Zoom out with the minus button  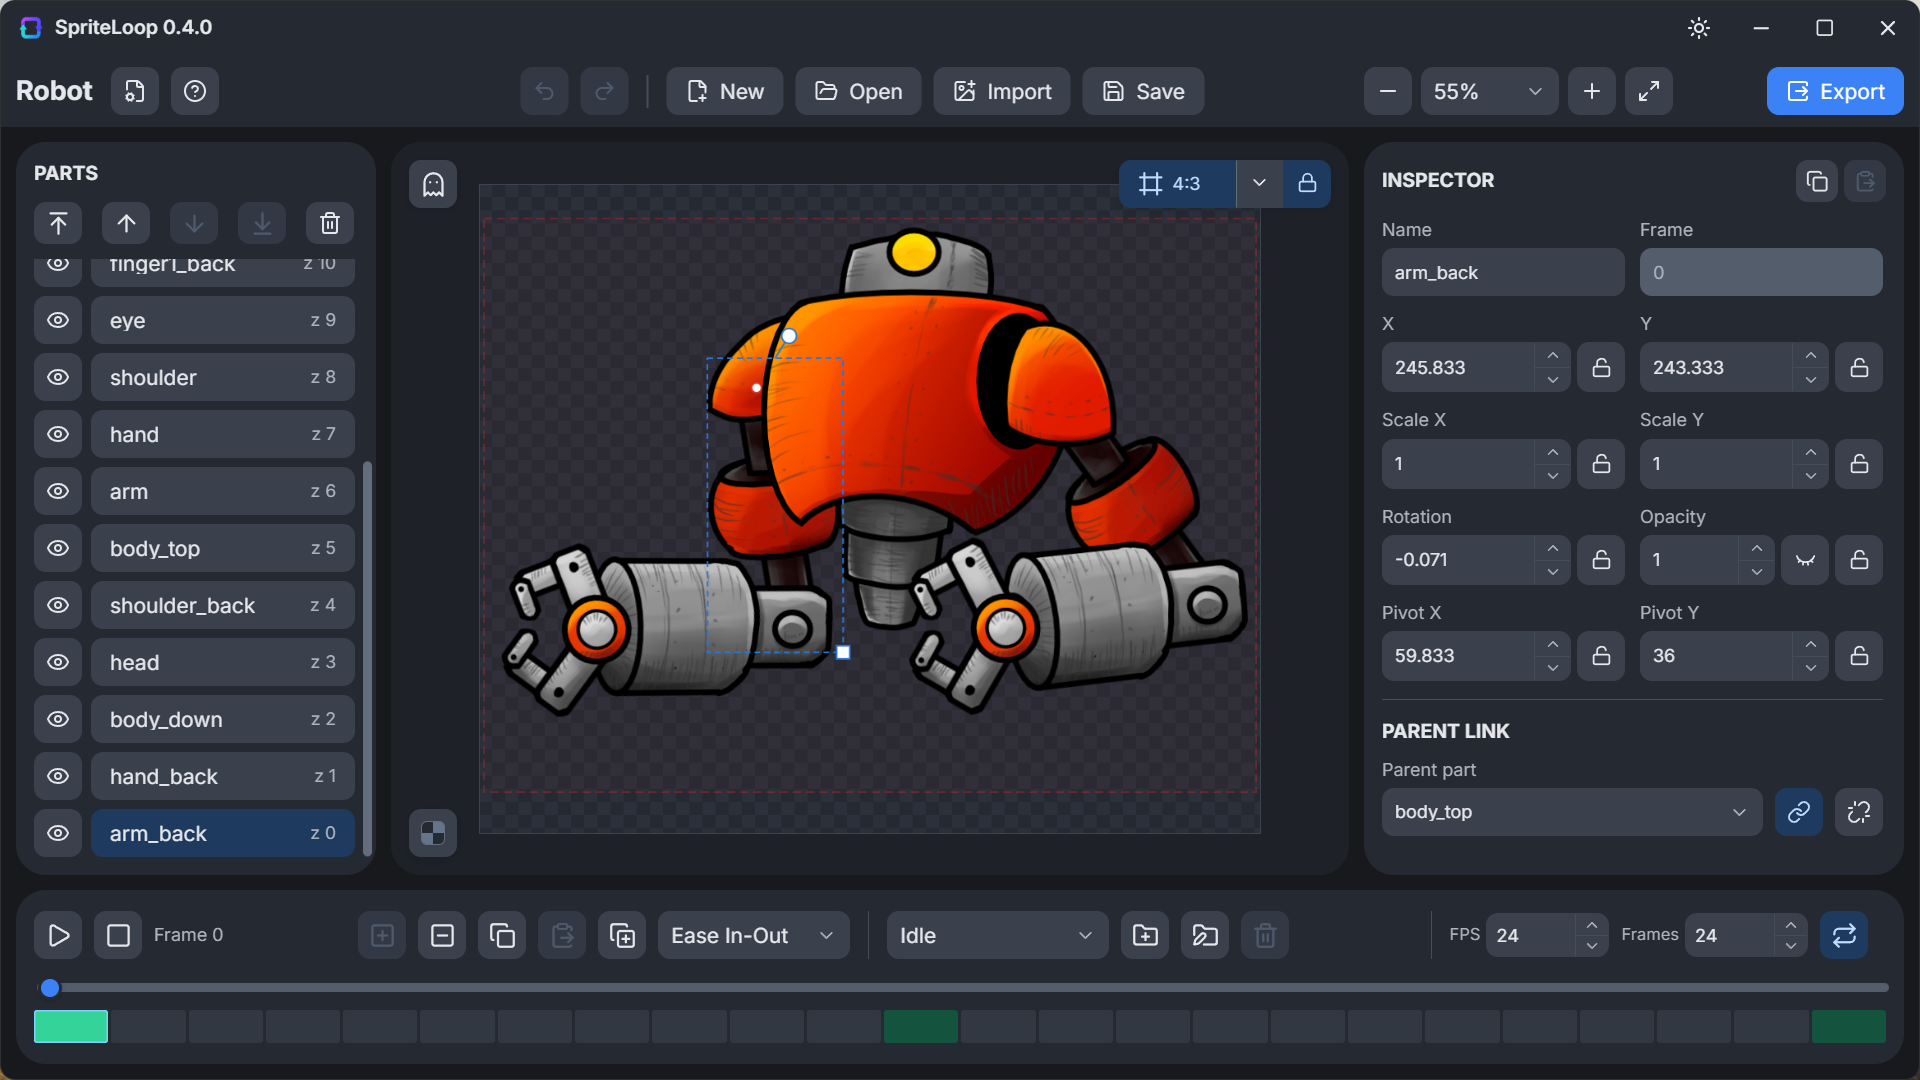click(x=1388, y=91)
